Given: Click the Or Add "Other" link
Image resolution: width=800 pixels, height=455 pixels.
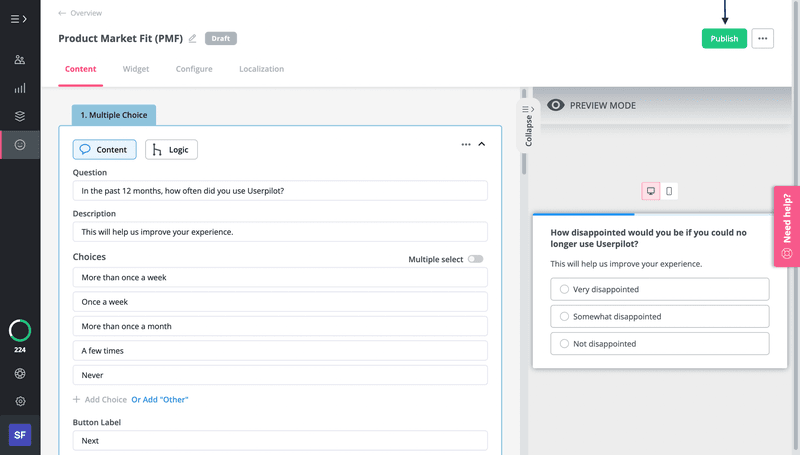Looking at the screenshot, I should coord(160,399).
